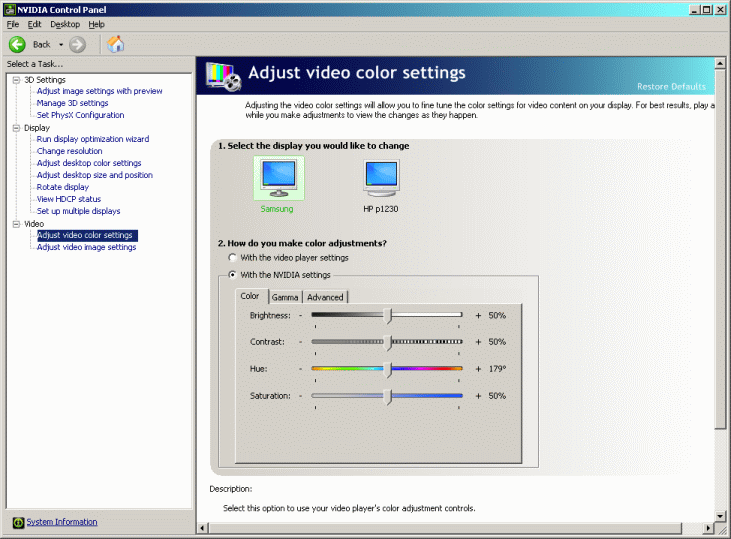731x539 pixels.
Task: Open the Desktop menu
Action: [x=65, y=24]
